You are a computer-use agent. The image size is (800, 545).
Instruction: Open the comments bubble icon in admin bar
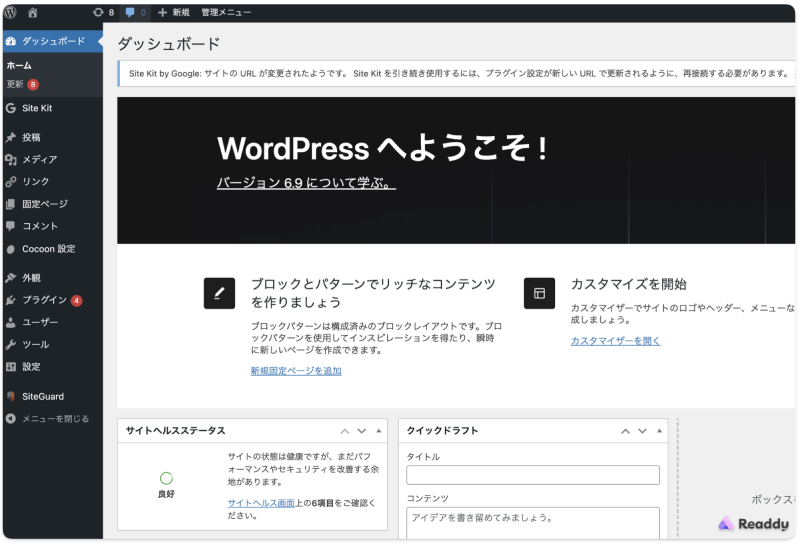click(130, 12)
